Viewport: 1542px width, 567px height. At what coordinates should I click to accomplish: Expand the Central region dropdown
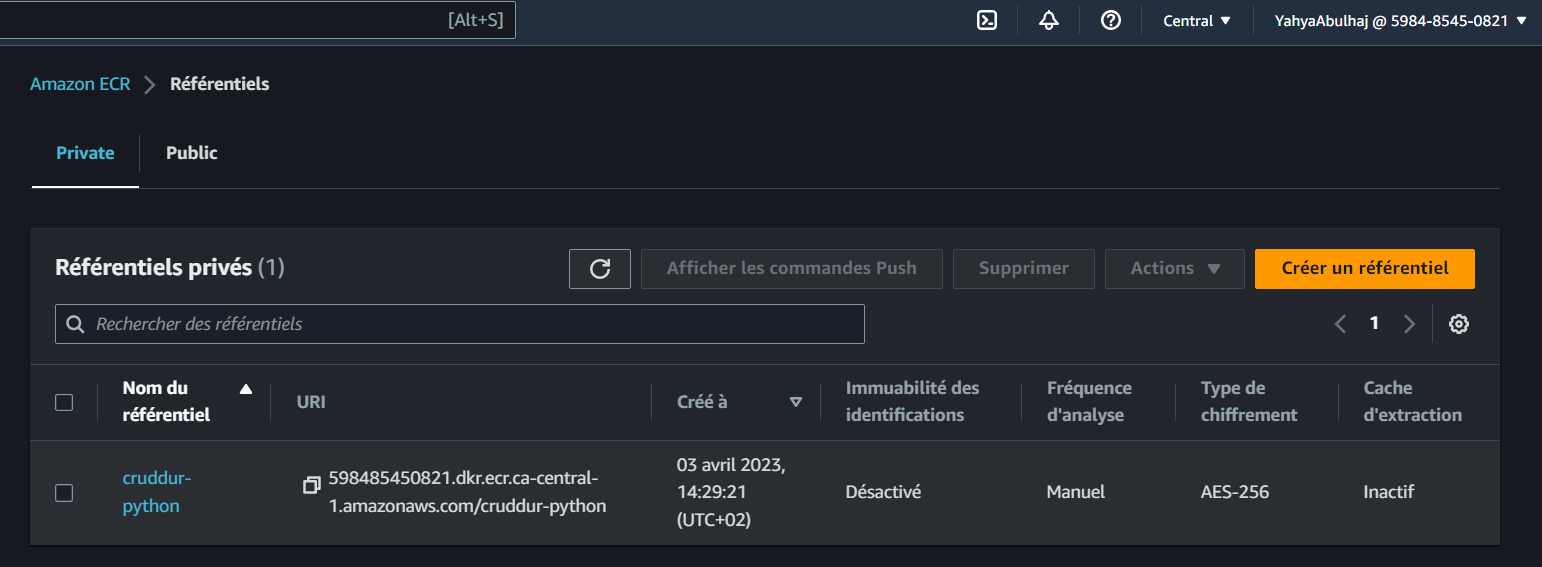(x=1197, y=20)
